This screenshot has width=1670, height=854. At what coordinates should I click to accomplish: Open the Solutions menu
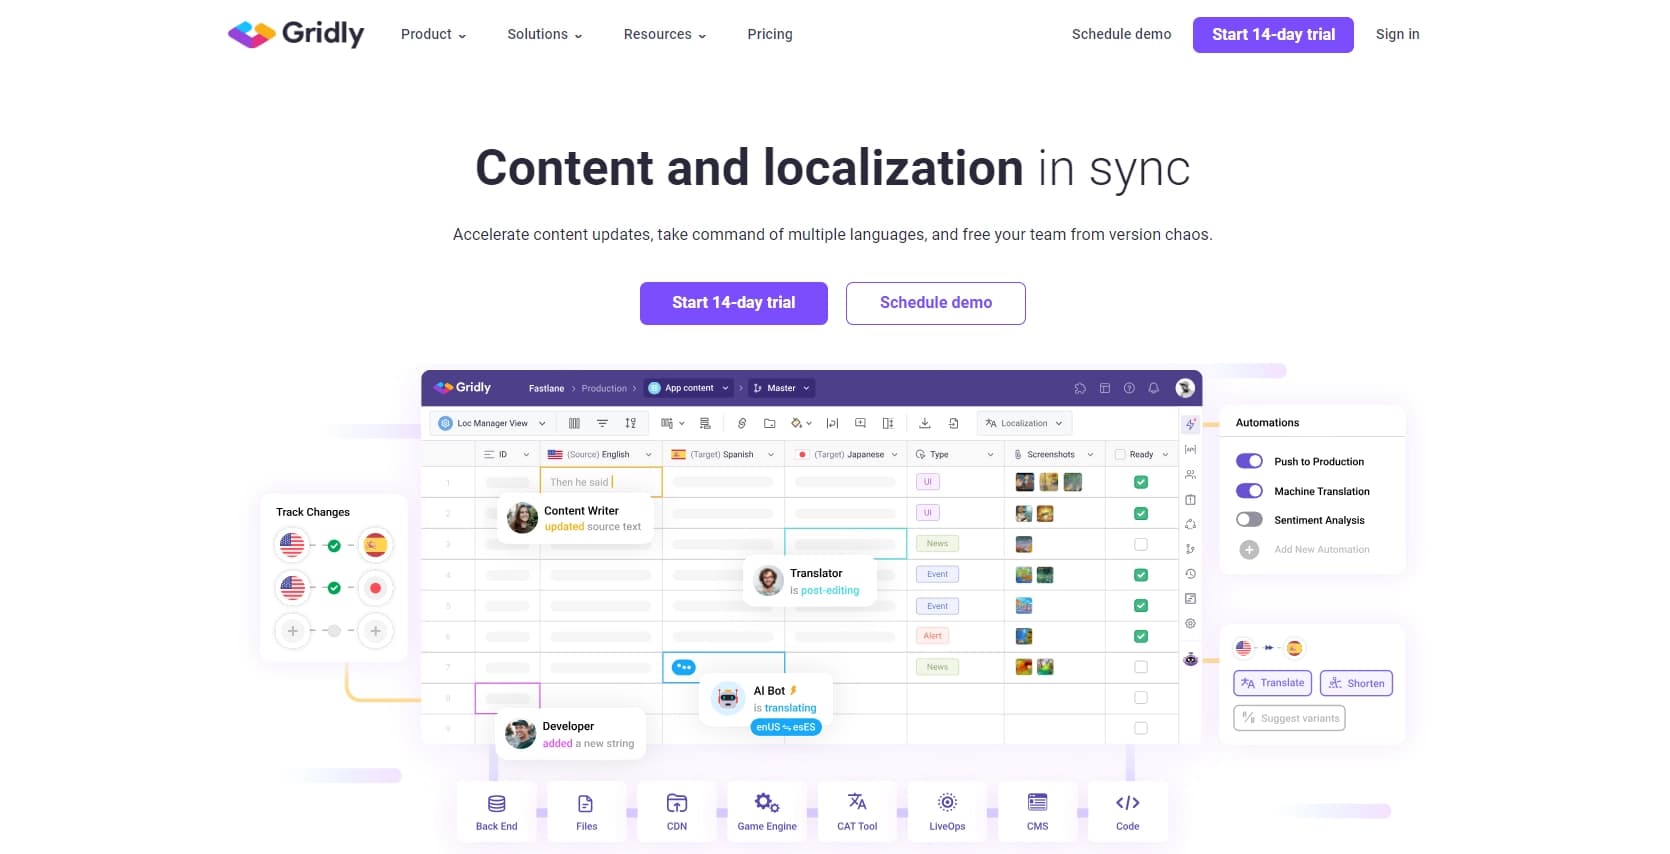coord(545,34)
